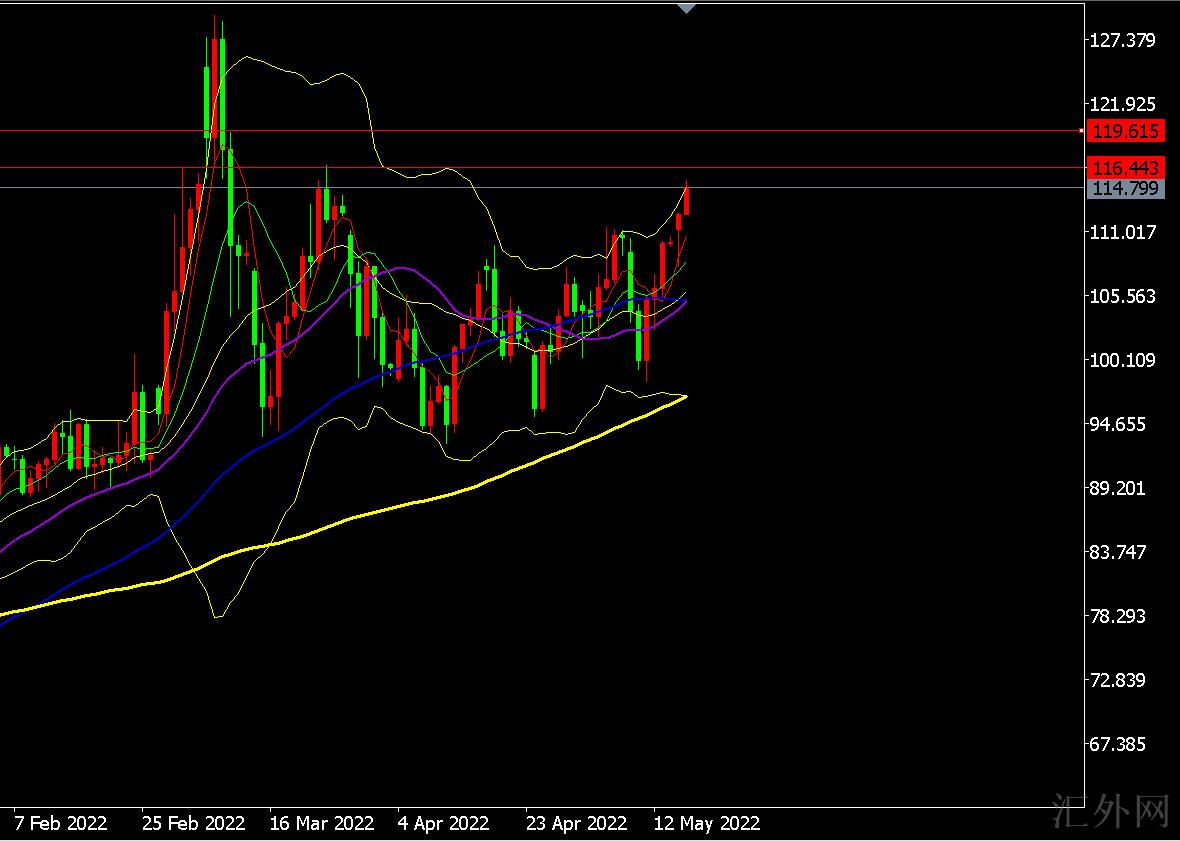
Task: Click the chart shift triangle marker at top
Action: coord(685,8)
